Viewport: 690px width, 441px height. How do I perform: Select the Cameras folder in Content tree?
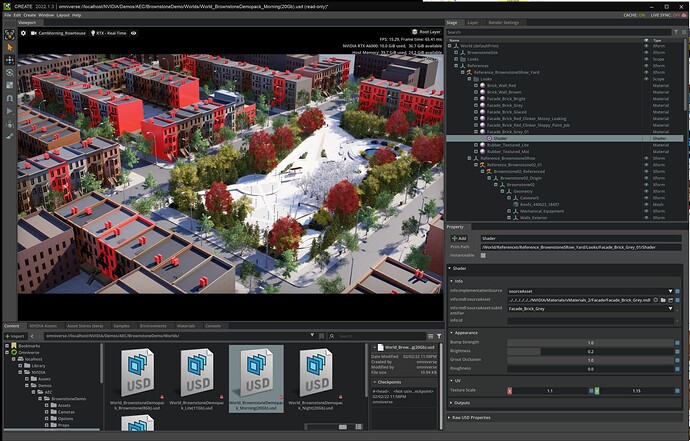[x=66, y=412]
